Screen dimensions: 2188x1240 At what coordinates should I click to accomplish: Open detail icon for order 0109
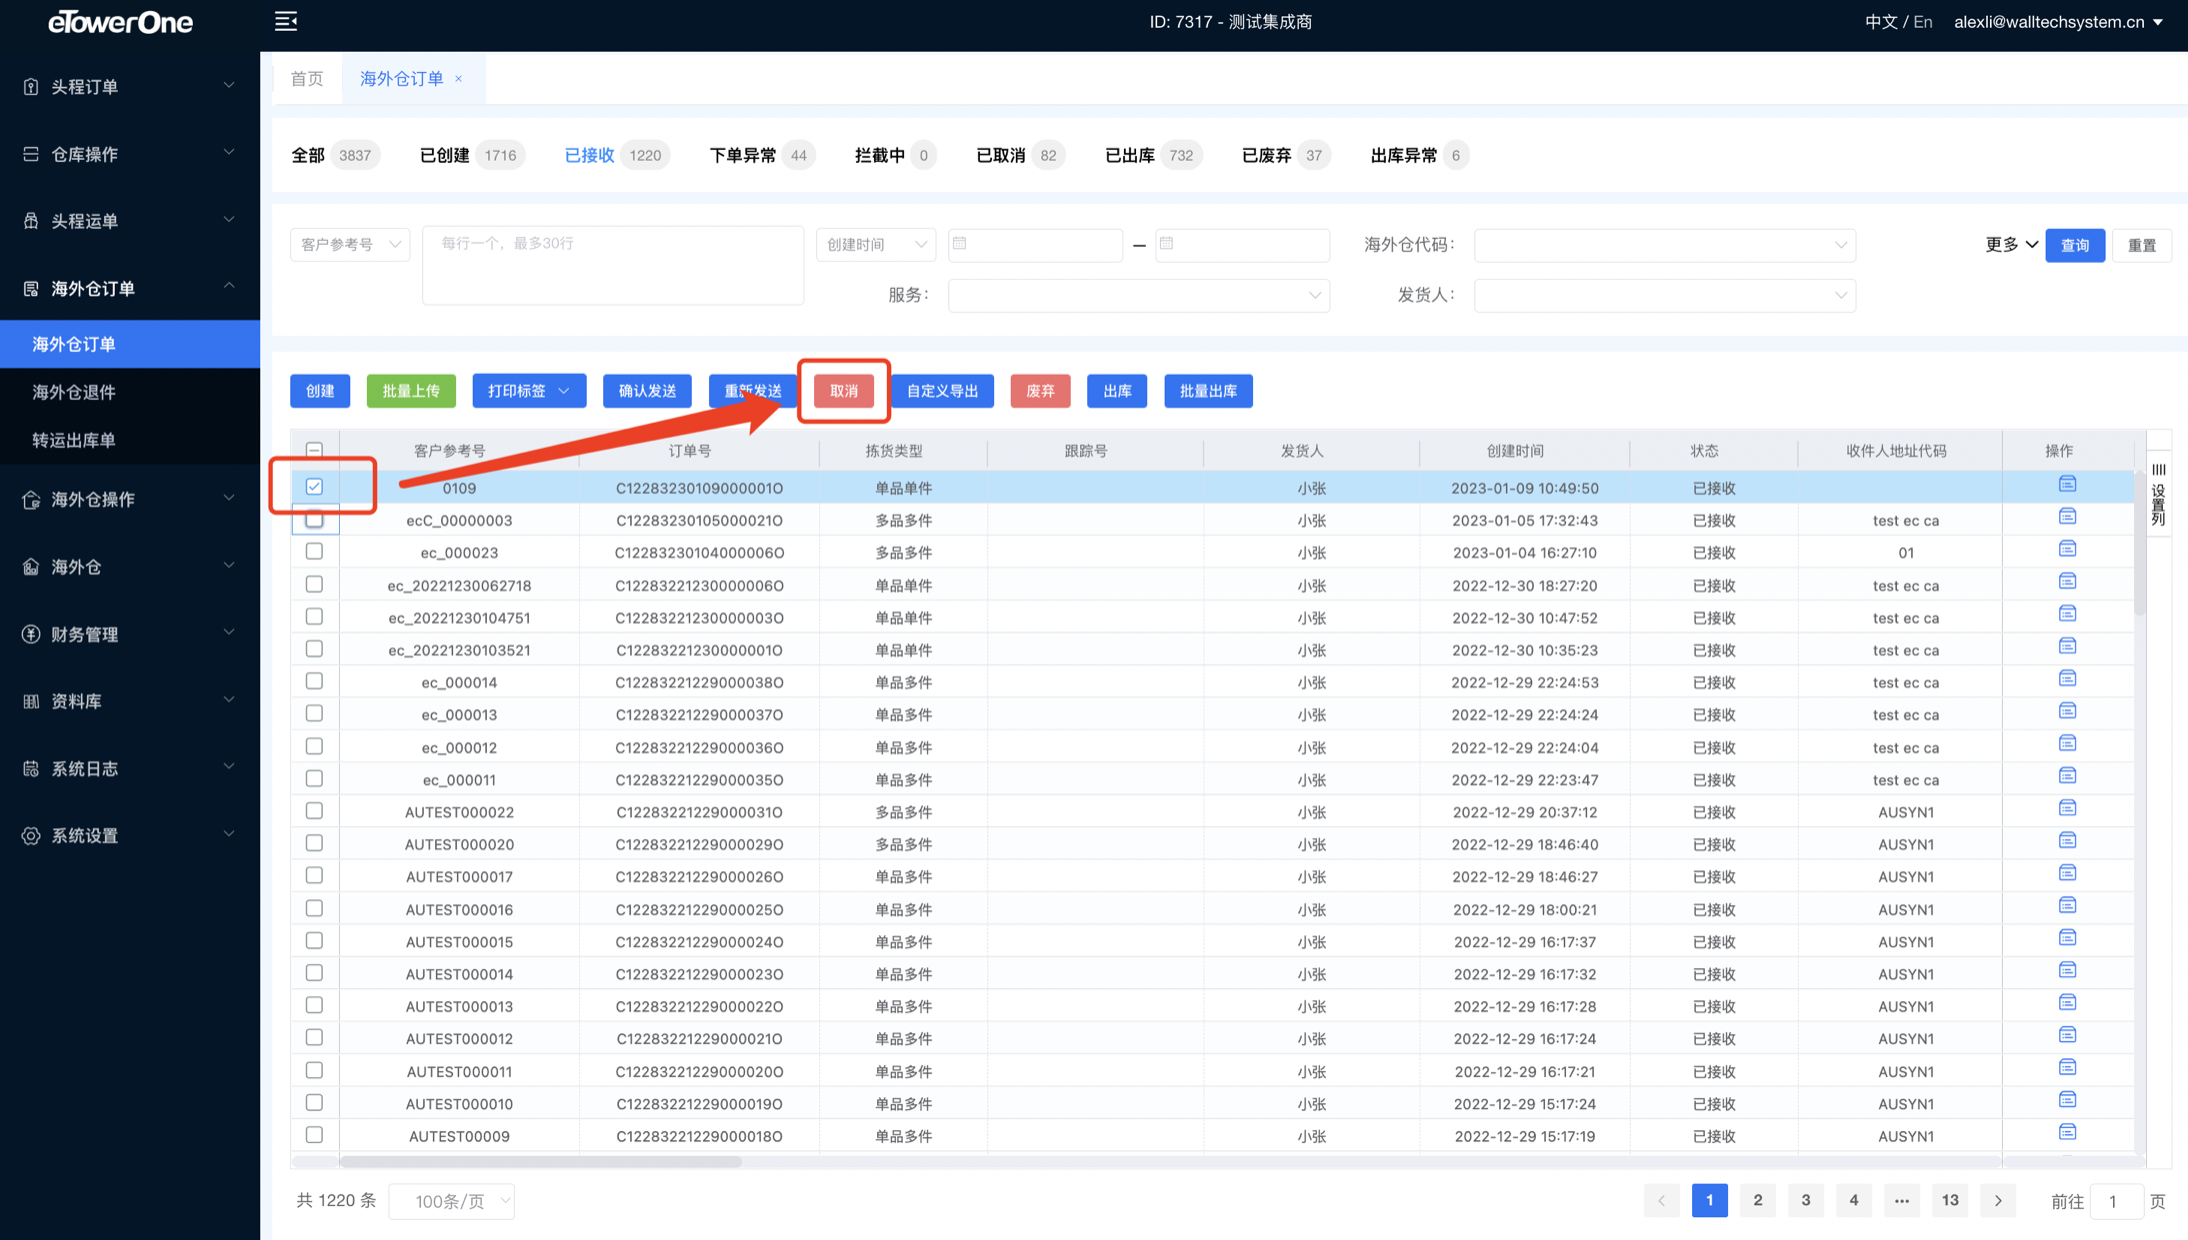(x=2067, y=485)
